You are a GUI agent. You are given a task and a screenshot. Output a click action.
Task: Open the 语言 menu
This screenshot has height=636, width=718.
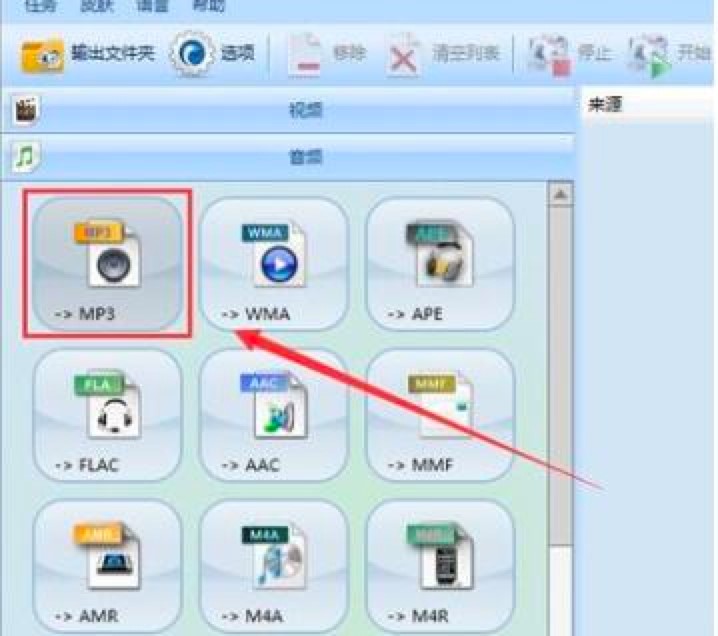pyautogui.click(x=153, y=6)
